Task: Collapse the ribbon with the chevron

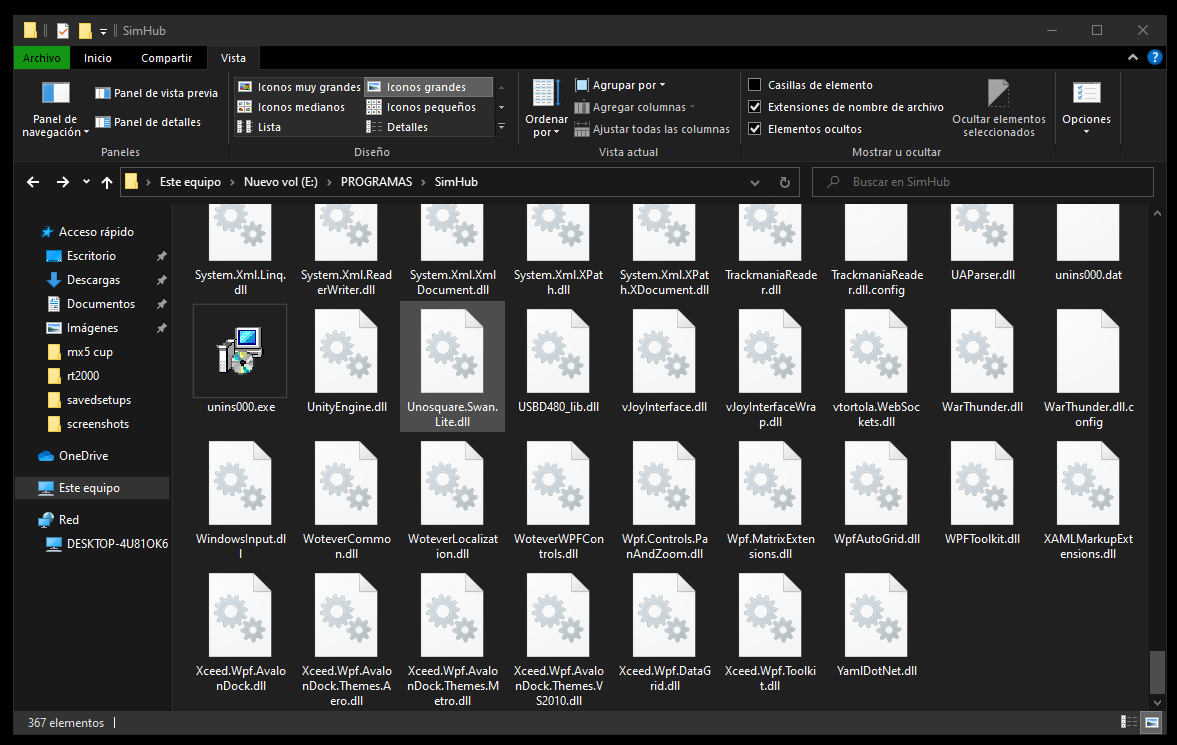Action: [1133, 57]
